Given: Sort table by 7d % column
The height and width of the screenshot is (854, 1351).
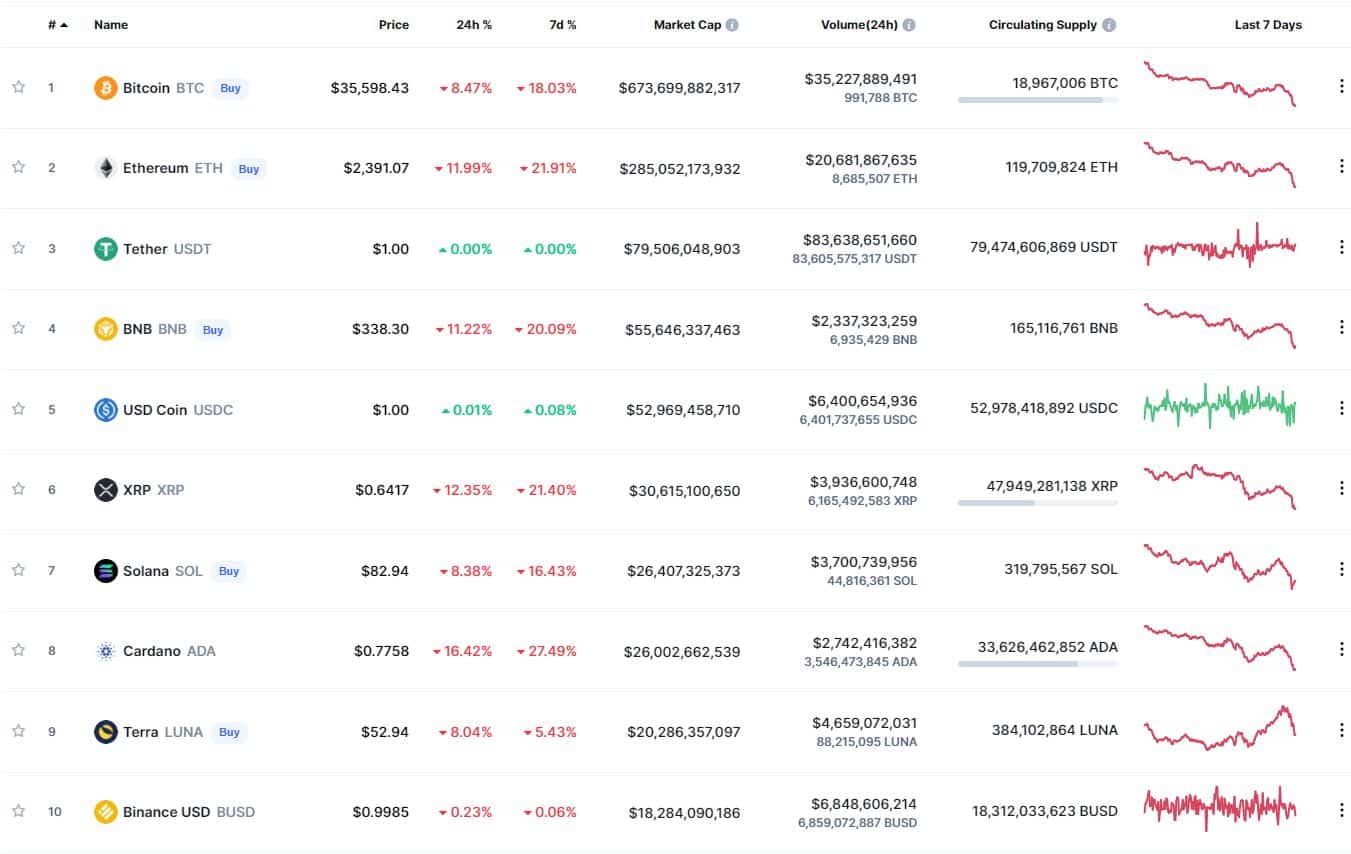Looking at the screenshot, I should pos(563,25).
